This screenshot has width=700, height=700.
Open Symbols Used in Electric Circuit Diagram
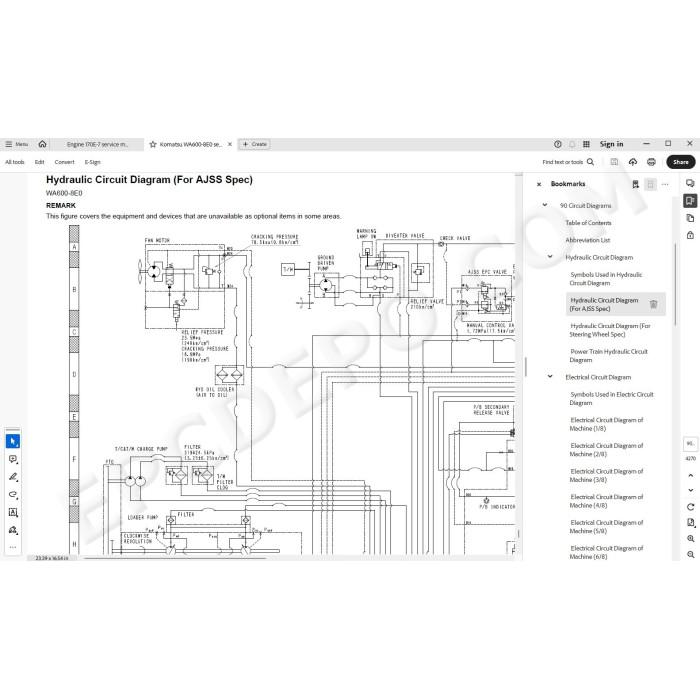pyautogui.click(x=611, y=399)
